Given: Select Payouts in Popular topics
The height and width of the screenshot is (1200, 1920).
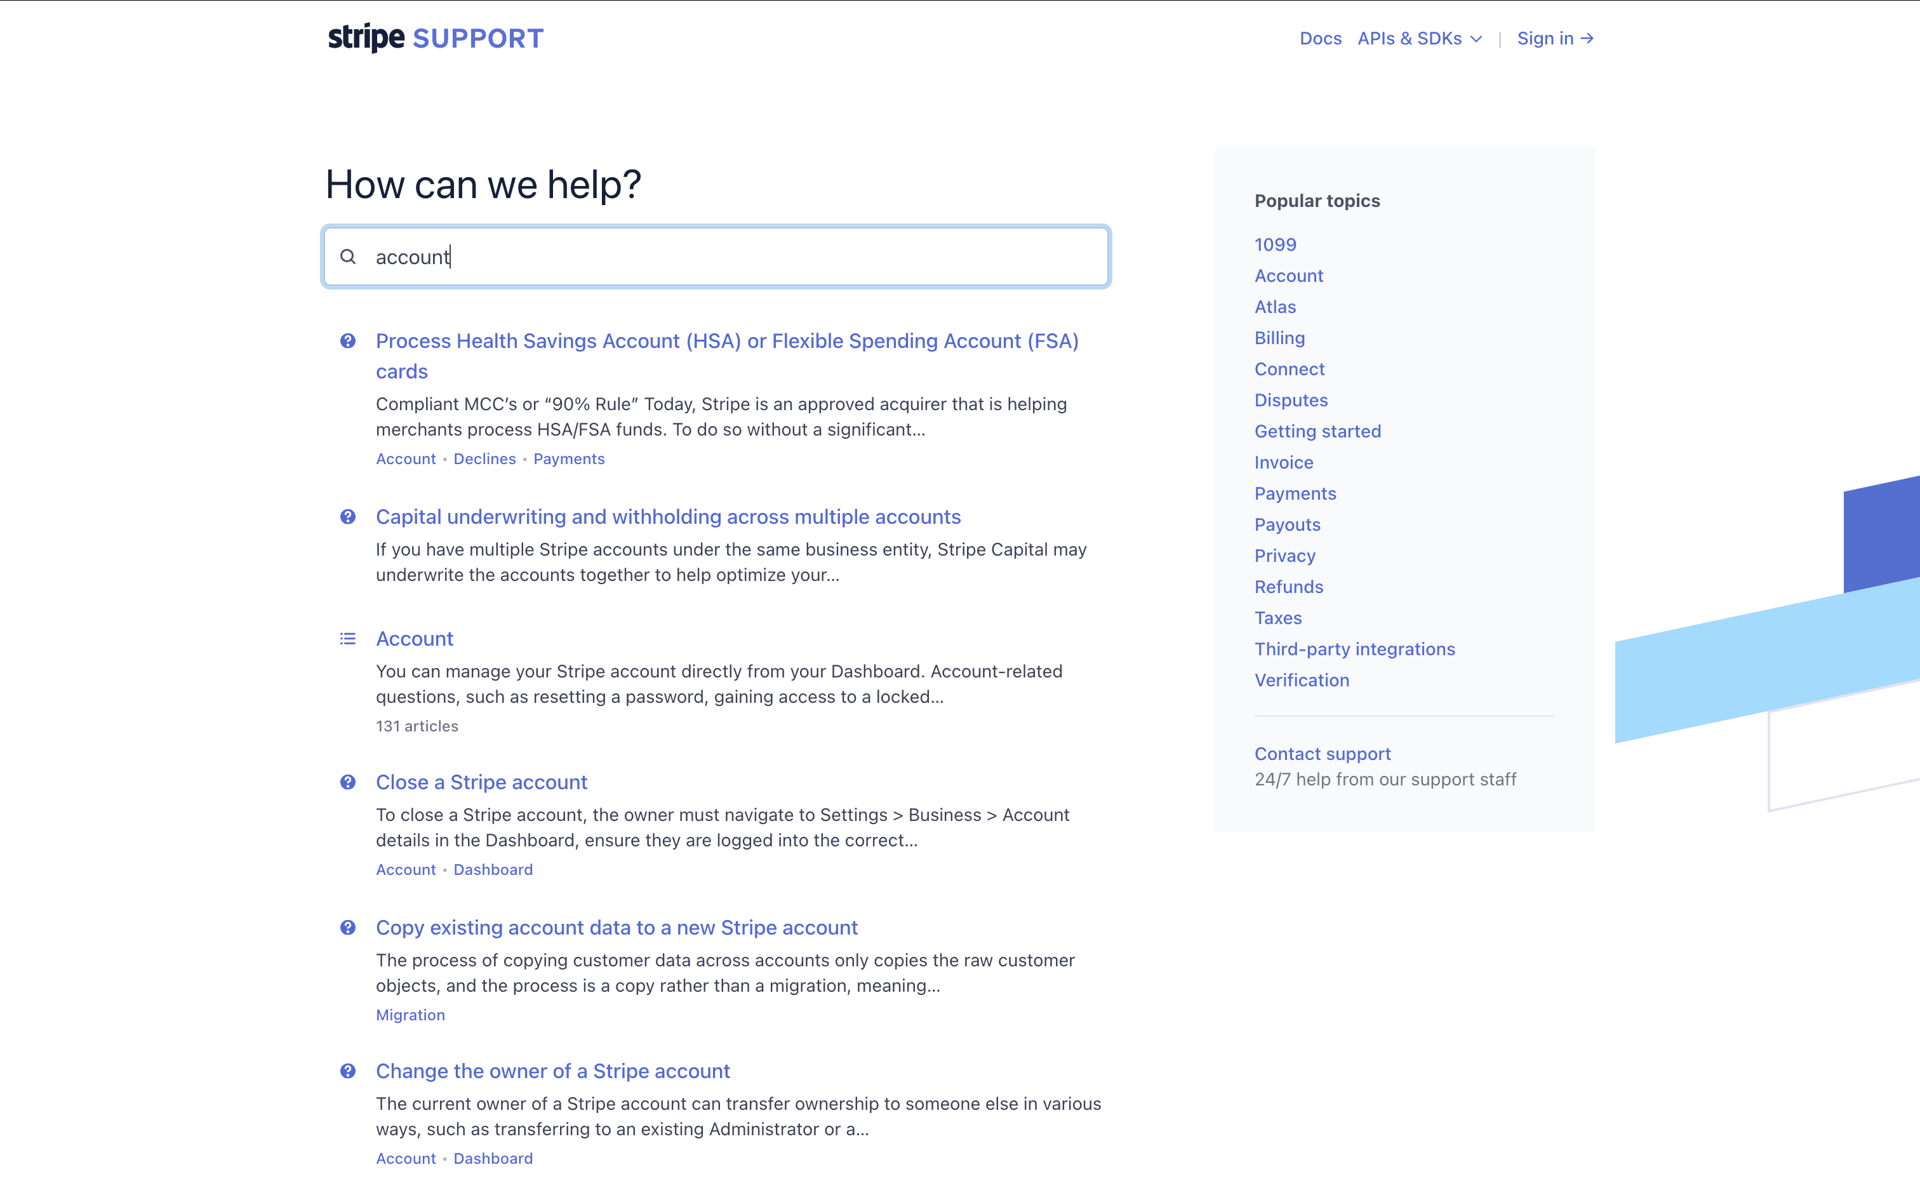Looking at the screenshot, I should click(1287, 525).
